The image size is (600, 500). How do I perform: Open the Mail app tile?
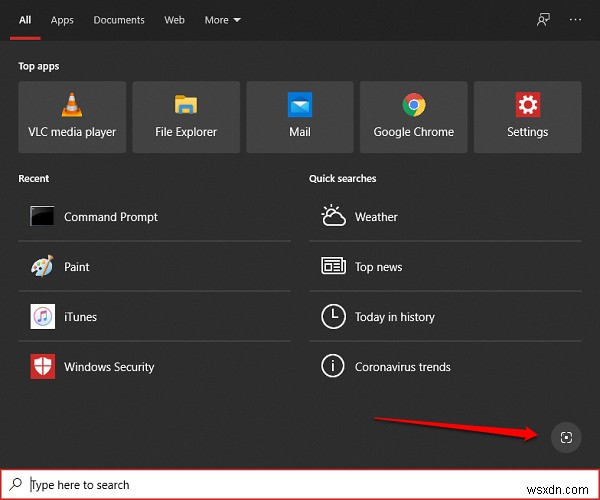[x=300, y=117]
